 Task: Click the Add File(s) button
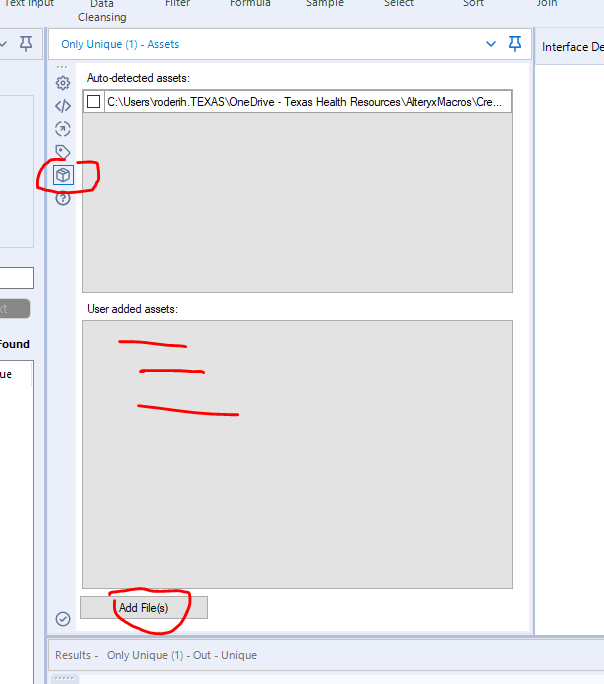(x=144, y=608)
